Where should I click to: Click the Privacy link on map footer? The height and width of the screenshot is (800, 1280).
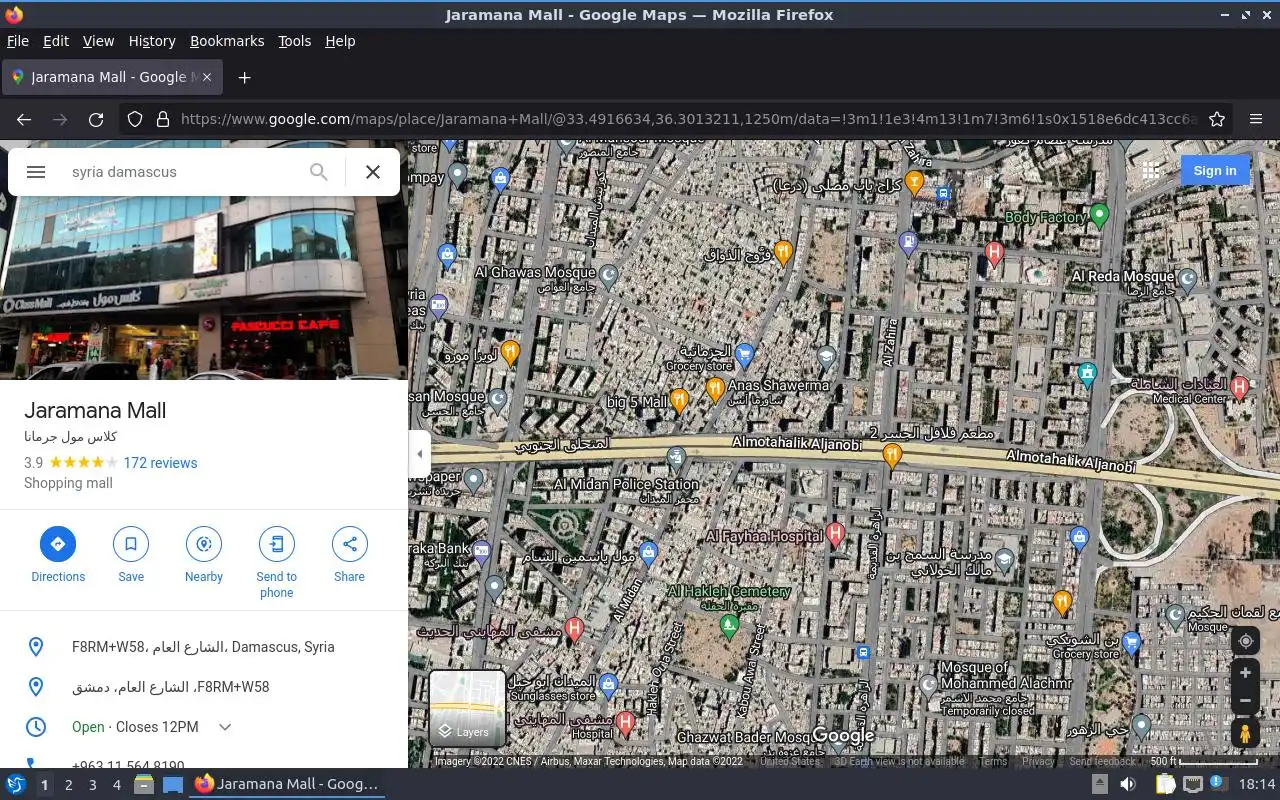1038,761
